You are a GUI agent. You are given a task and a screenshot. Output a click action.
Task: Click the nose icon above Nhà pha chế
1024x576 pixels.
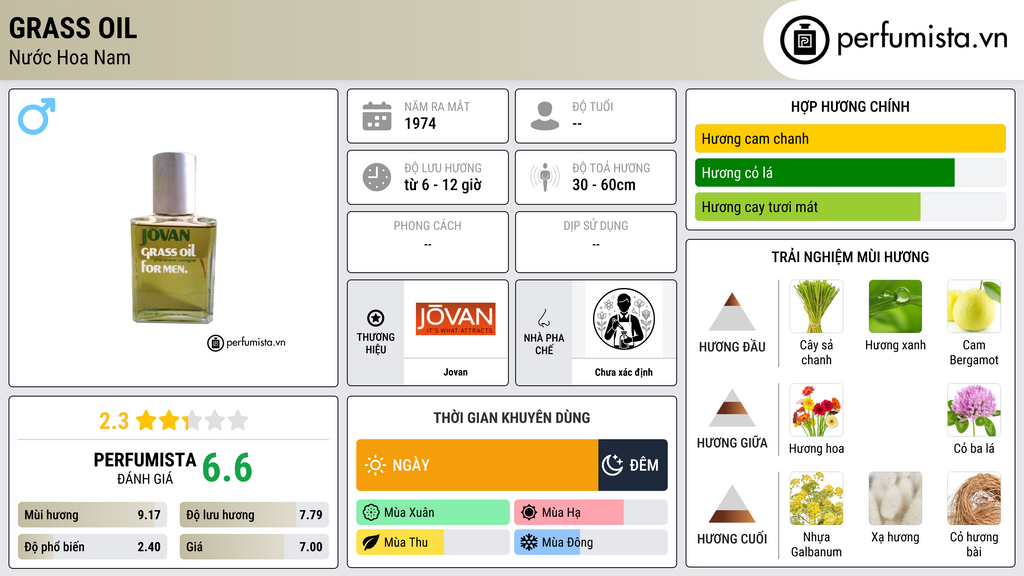click(543, 318)
